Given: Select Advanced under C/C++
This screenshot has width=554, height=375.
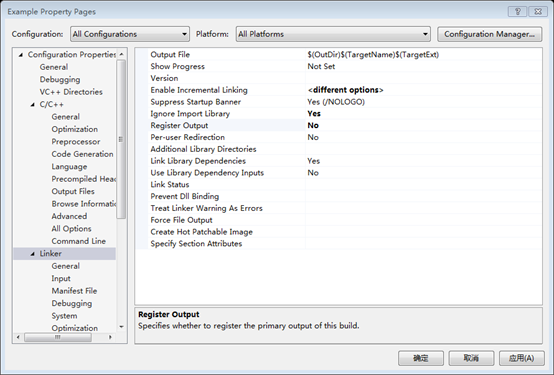Looking at the screenshot, I should pyautogui.click(x=69, y=216).
